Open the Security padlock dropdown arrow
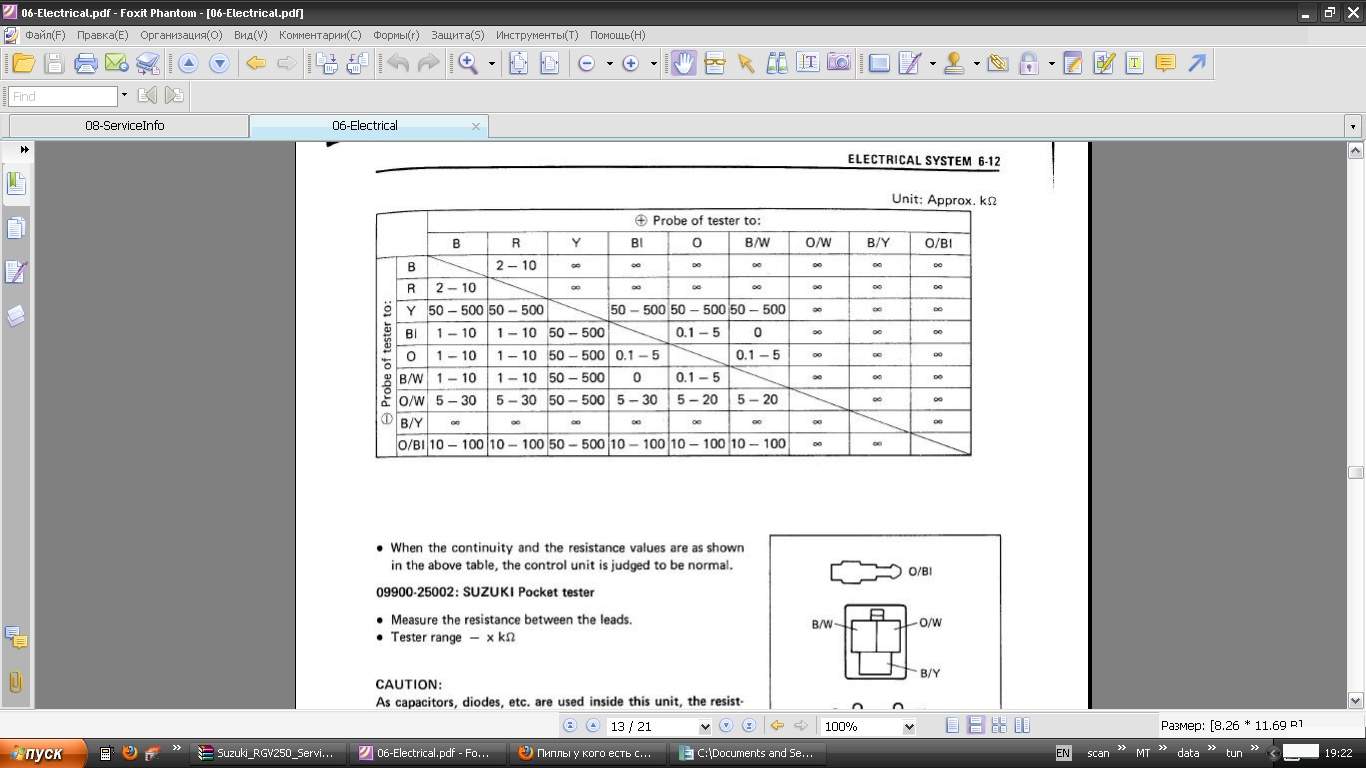1366x768 pixels. (x=1052, y=64)
